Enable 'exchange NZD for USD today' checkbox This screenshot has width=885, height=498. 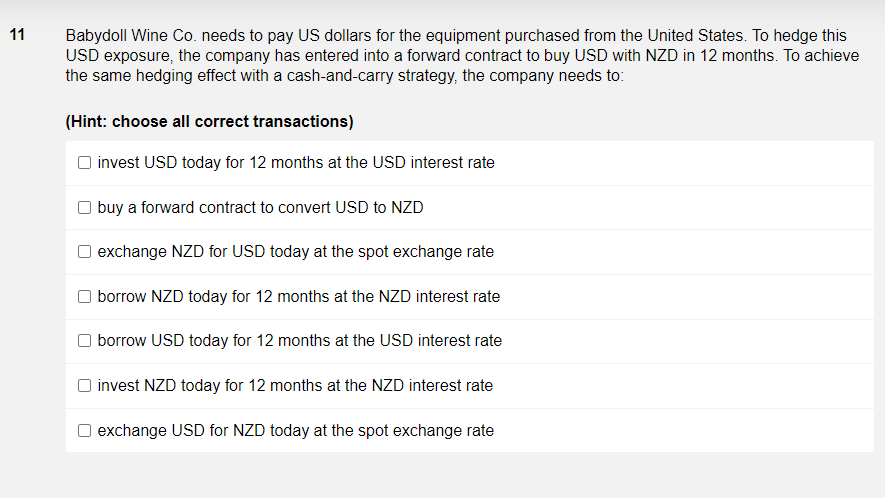pyautogui.click(x=85, y=252)
